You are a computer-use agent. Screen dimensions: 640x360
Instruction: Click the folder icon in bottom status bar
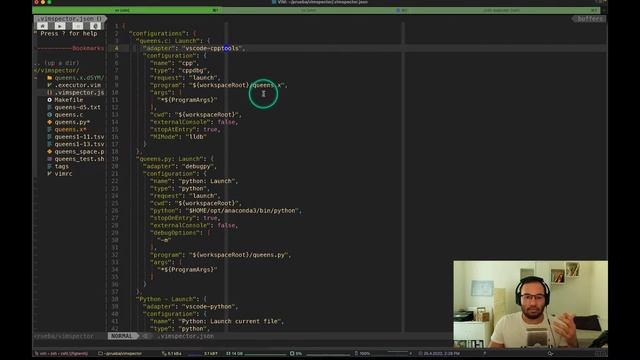[100, 353]
